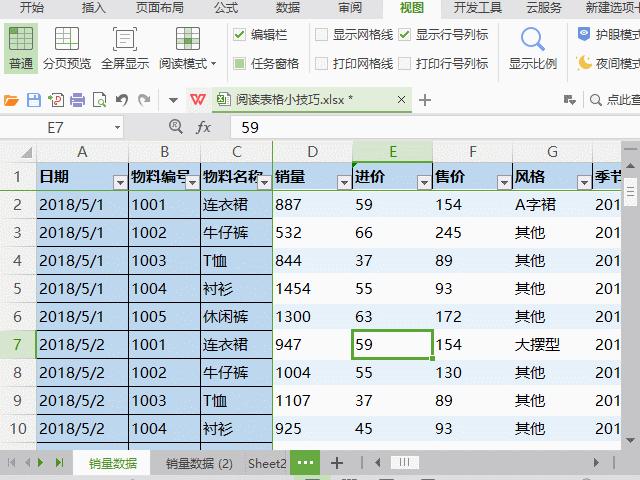Switch to Normal view (普通)
Viewport: 640px width, 480px height.
click(x=21, y=48)
